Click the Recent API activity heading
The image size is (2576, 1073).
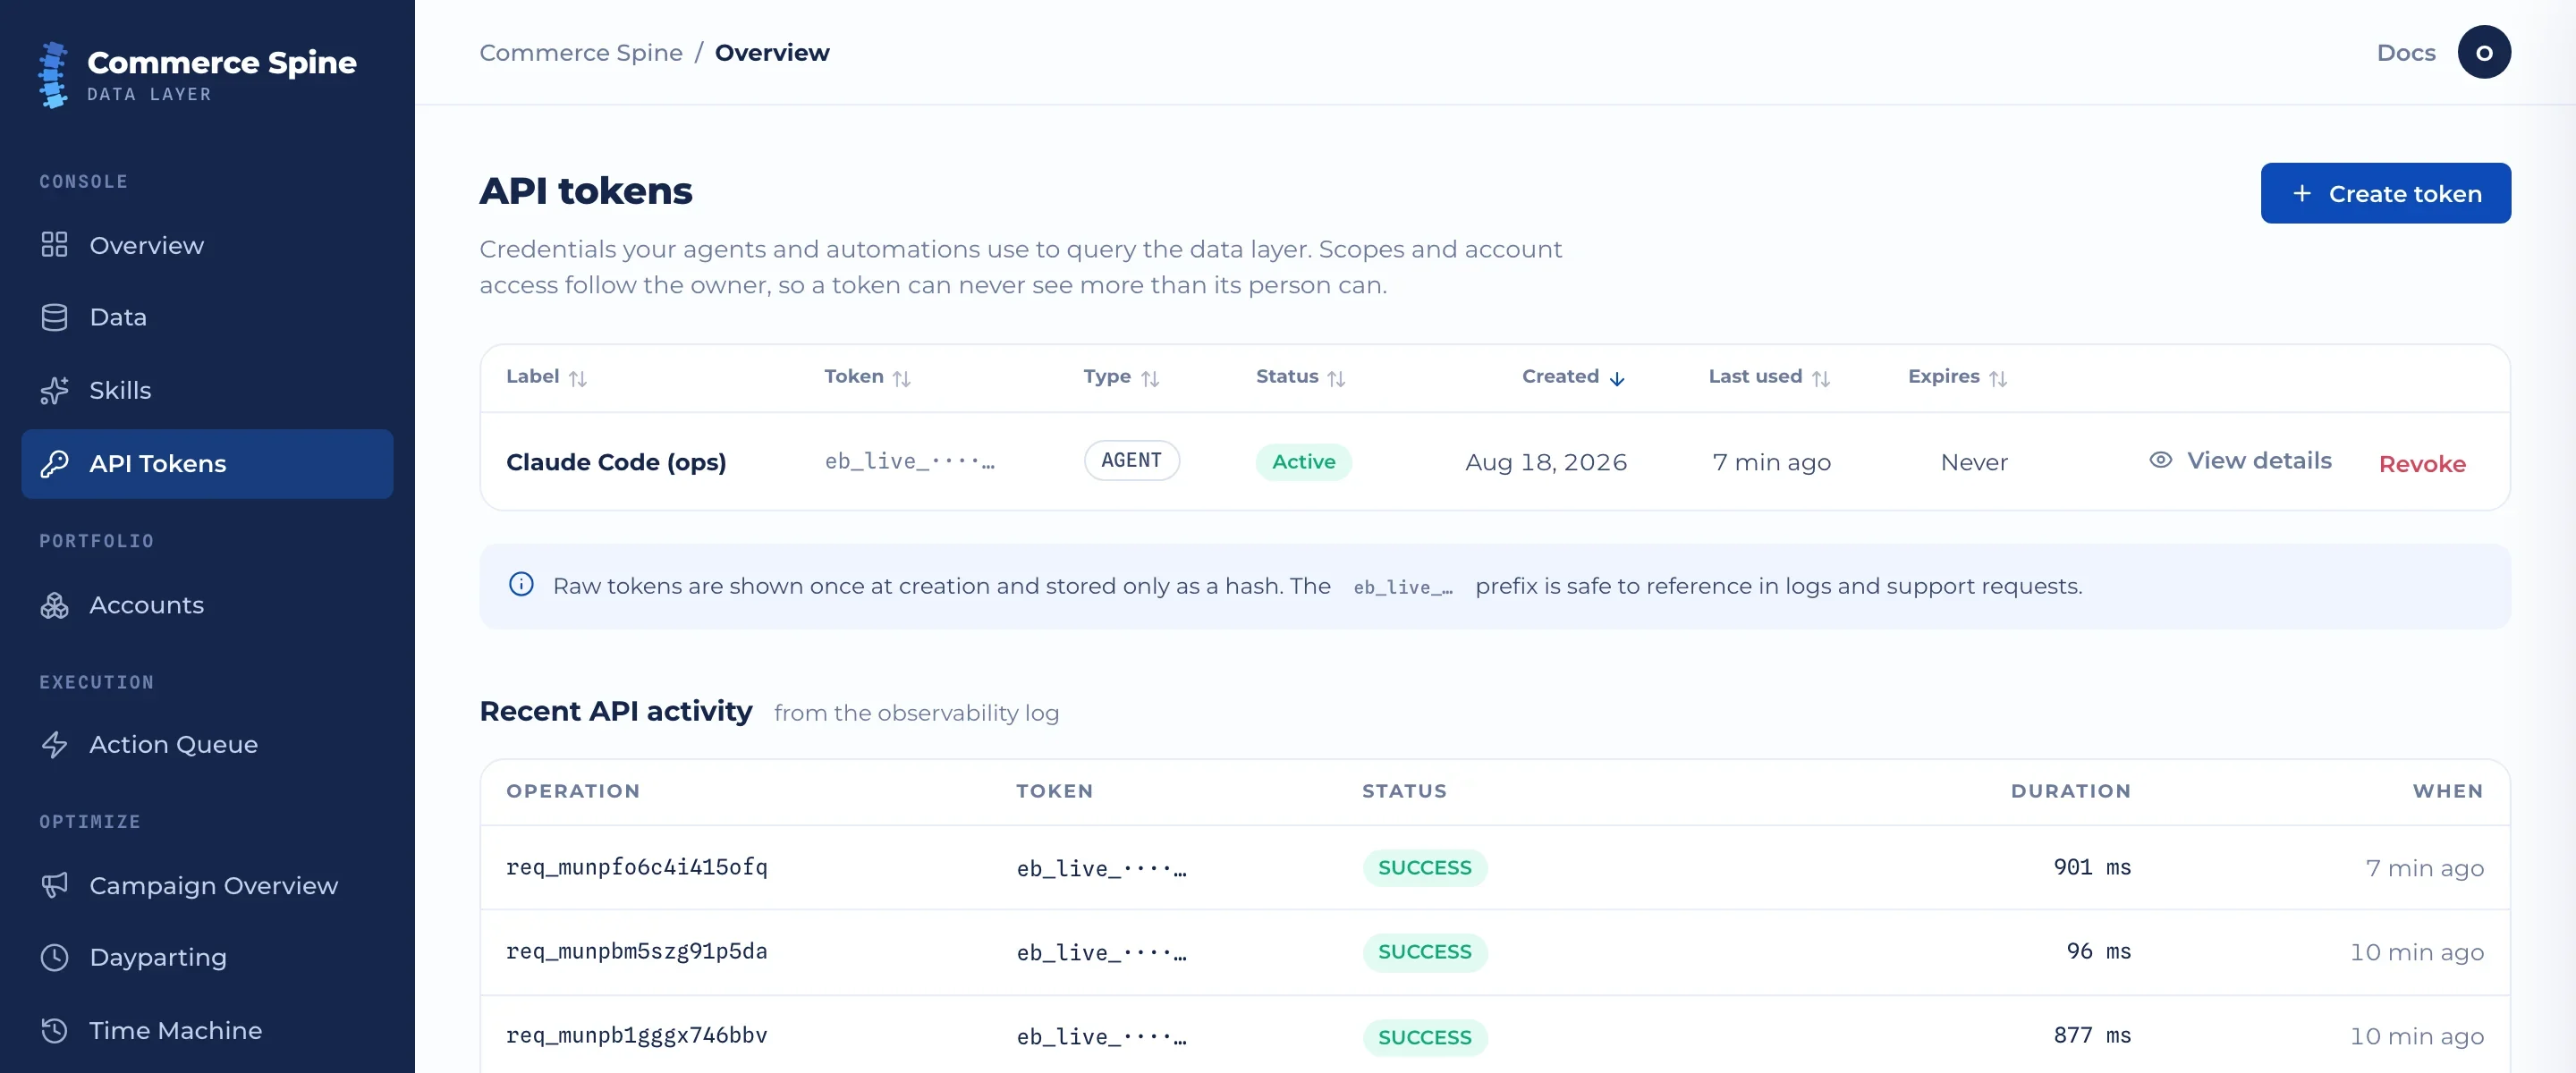click(616, 711)
